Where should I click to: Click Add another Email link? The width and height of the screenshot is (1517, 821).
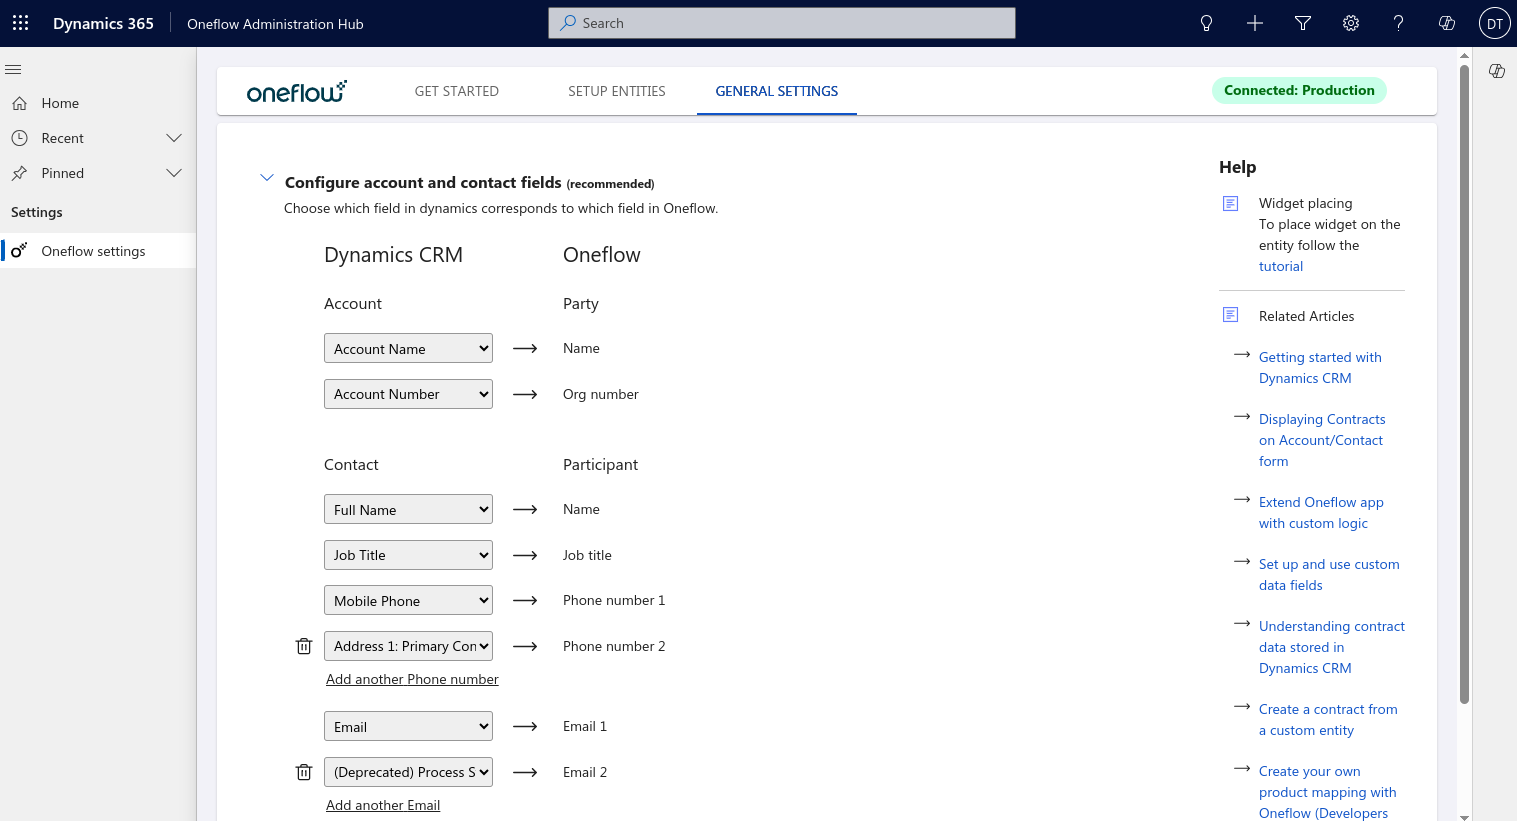[383, 805]
